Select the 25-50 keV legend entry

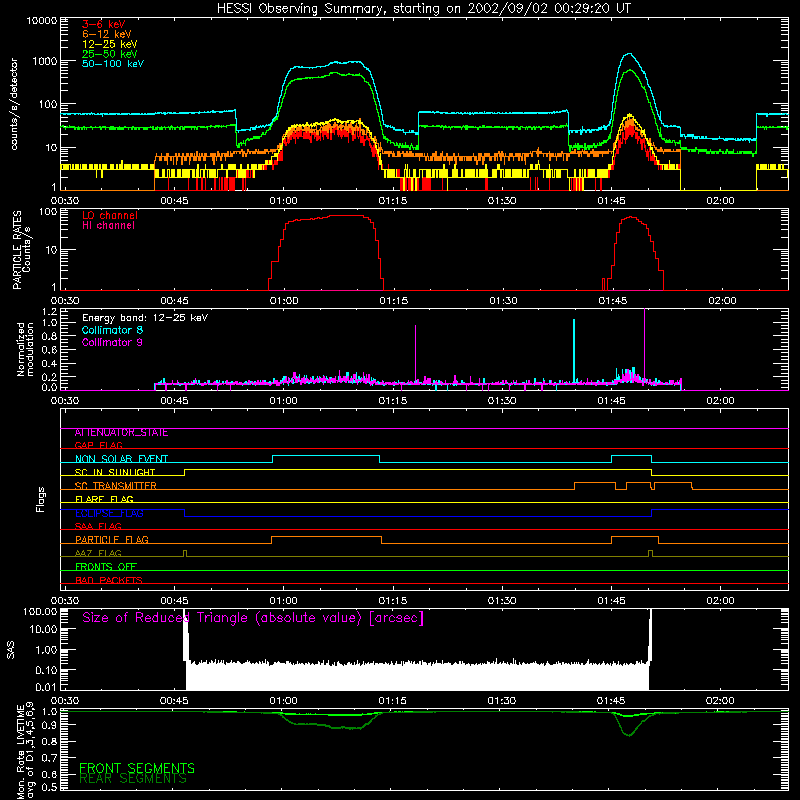click(x=110, y=54)
